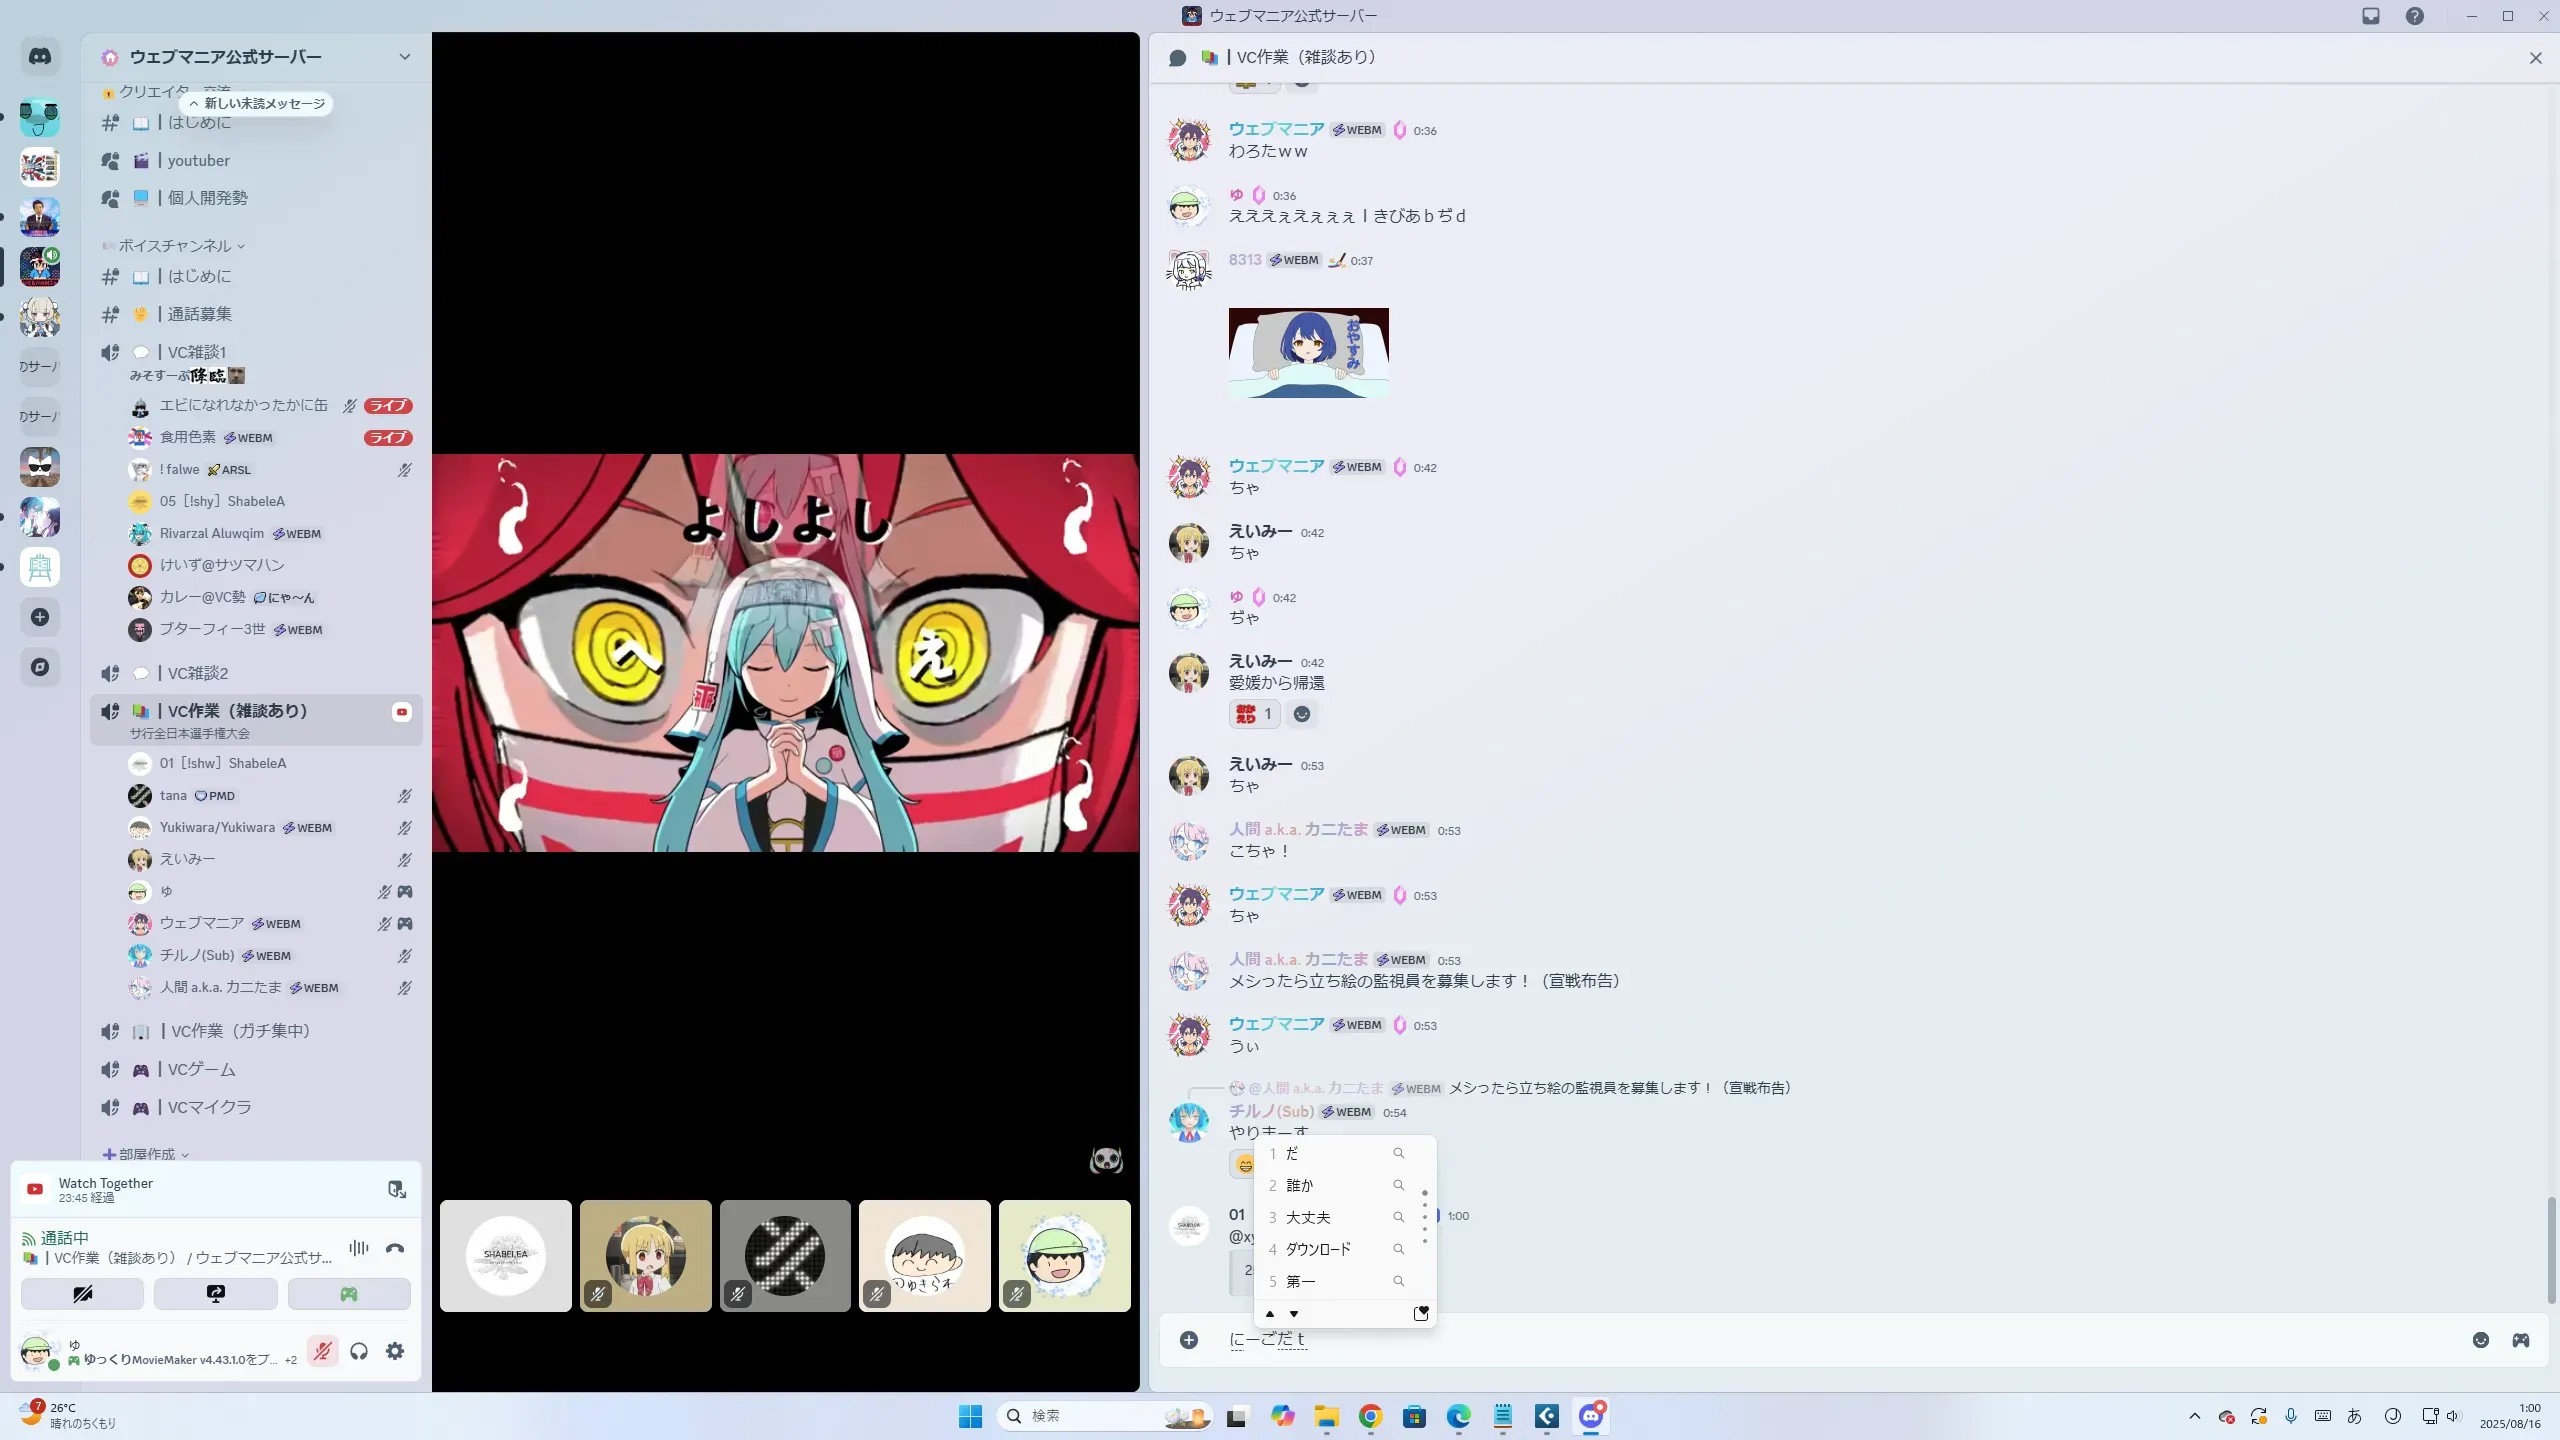Screen dimensions: 2560x1440
Task: Open the VC雑談2 voice channel
Action: (198, 673)
